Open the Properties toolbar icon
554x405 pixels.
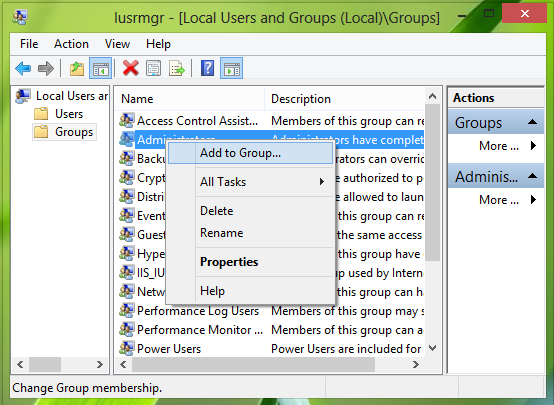(153, 68)
